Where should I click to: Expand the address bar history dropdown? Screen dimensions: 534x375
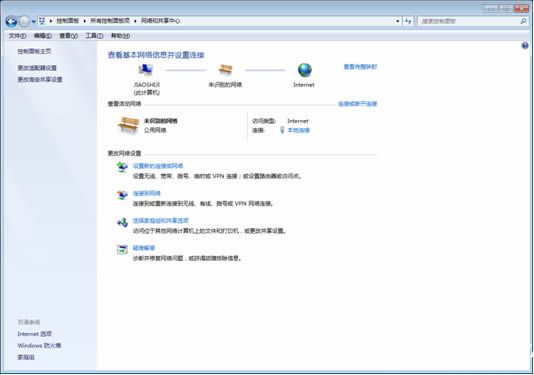tap(397, 21)
